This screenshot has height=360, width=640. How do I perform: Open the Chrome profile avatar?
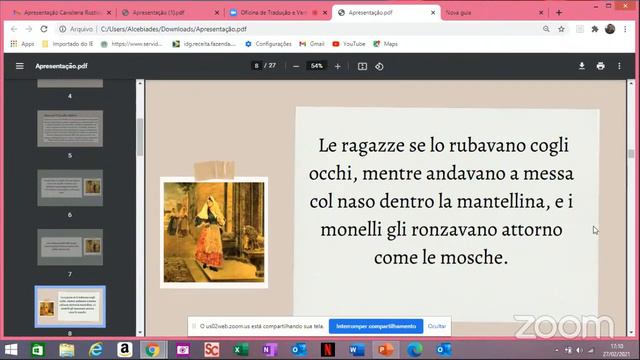[610, 29]
